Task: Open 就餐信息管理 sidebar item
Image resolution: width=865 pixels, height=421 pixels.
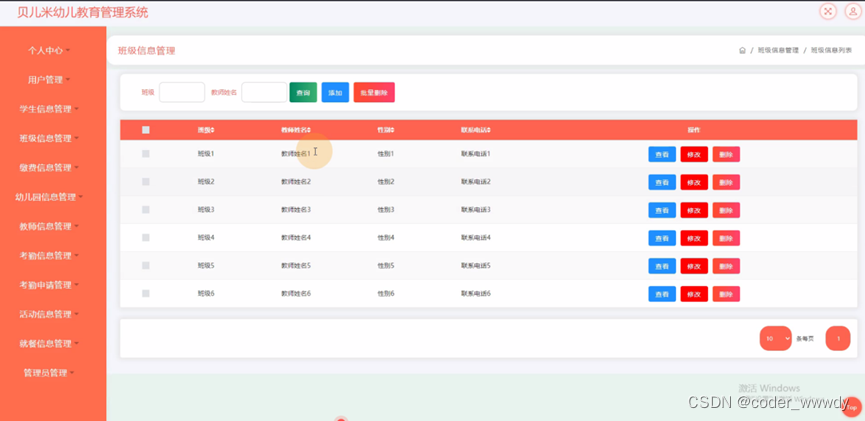Action: pos(49,343)
